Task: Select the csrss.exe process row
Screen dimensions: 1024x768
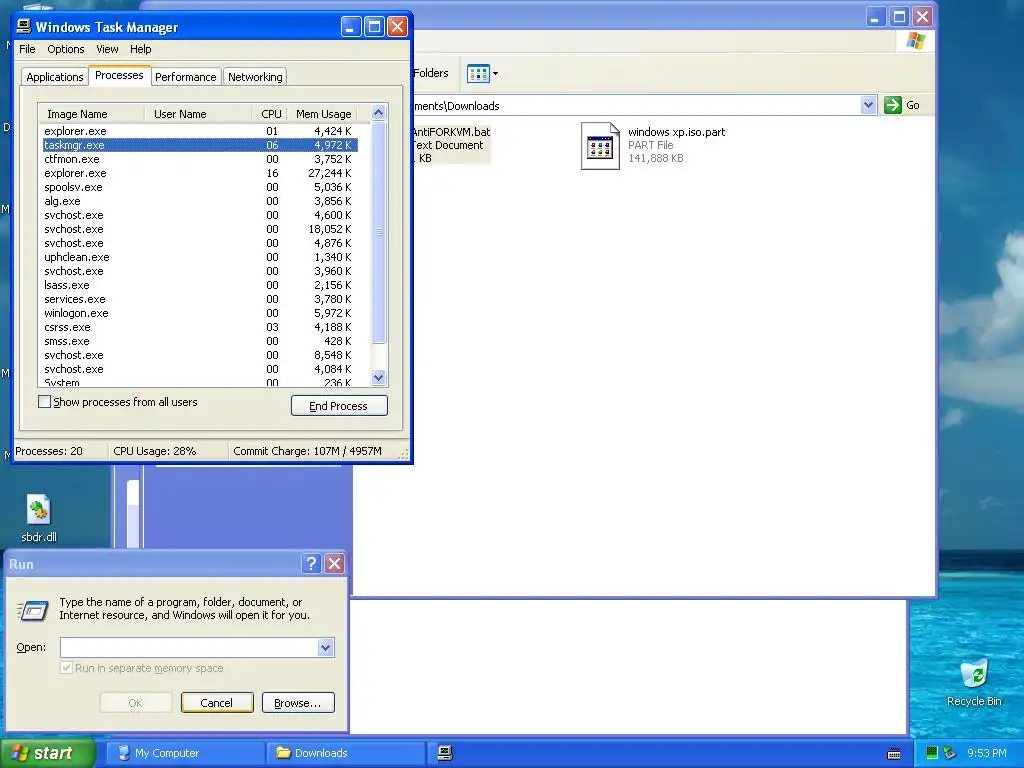Action: [200, 327]
